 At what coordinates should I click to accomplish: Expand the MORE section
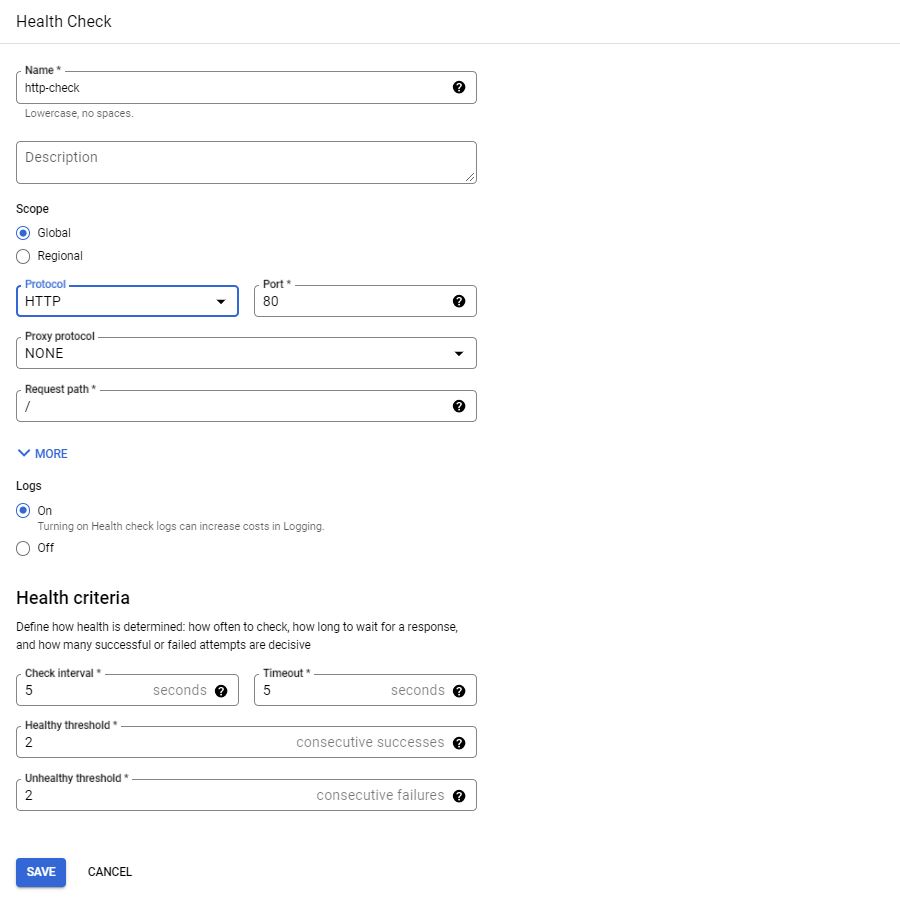coord(42,454)
